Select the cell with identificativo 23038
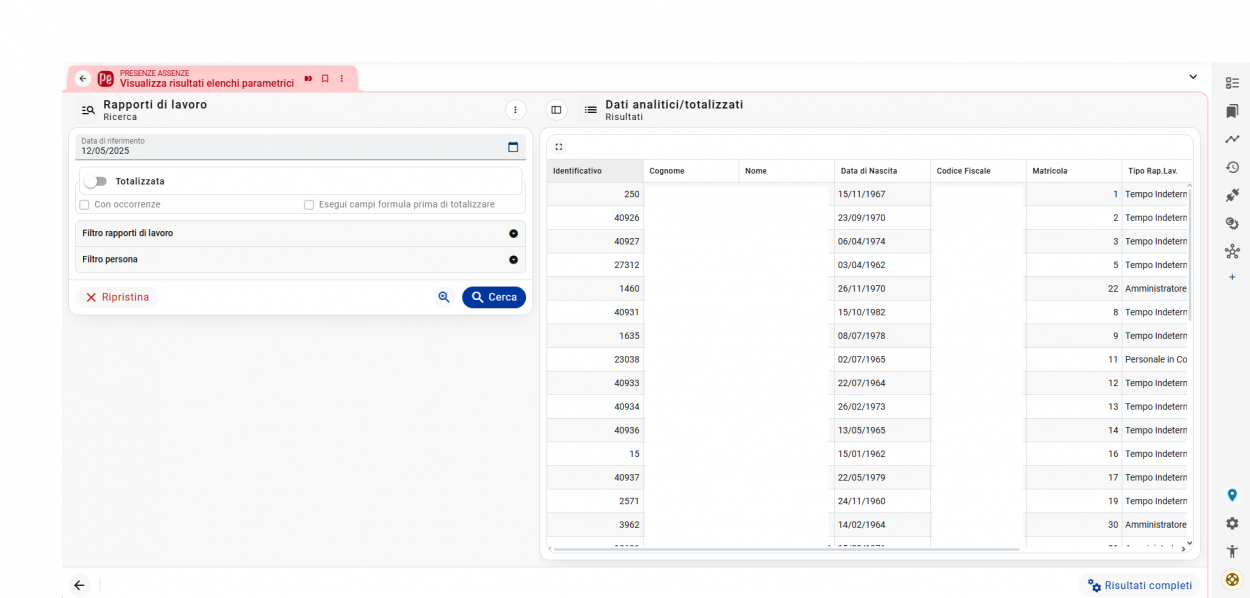The height and width of the screenshot is (598, 1250). pyautogui.click(x=595, y=359)
